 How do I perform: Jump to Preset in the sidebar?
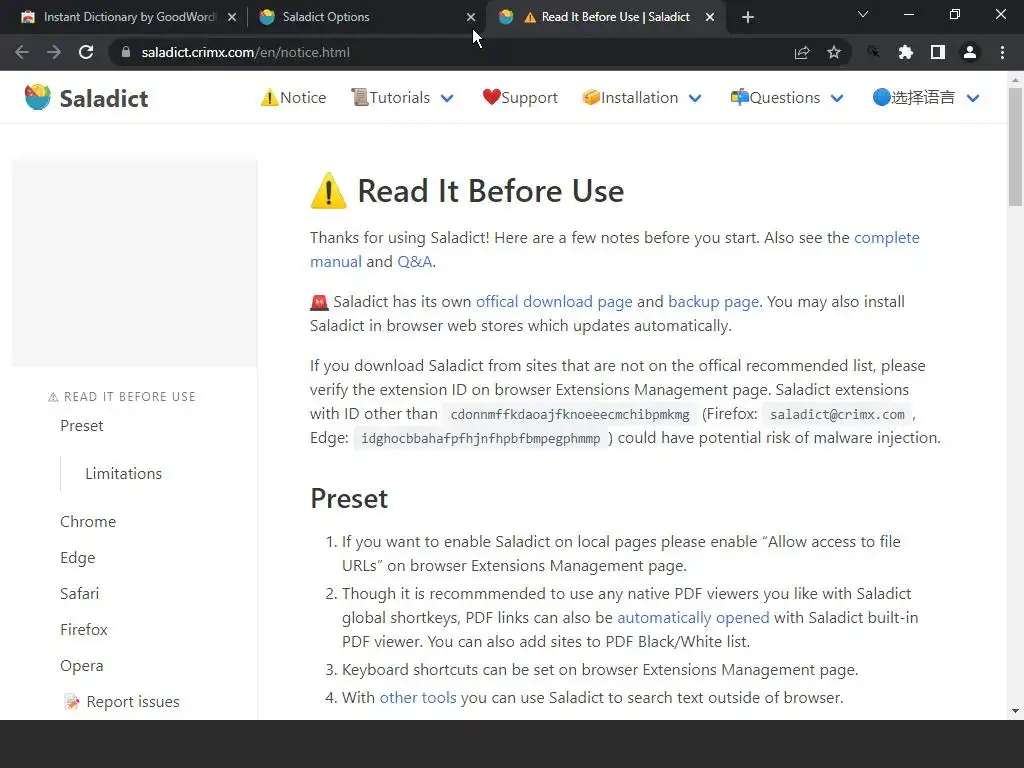(x=82, y=426)
